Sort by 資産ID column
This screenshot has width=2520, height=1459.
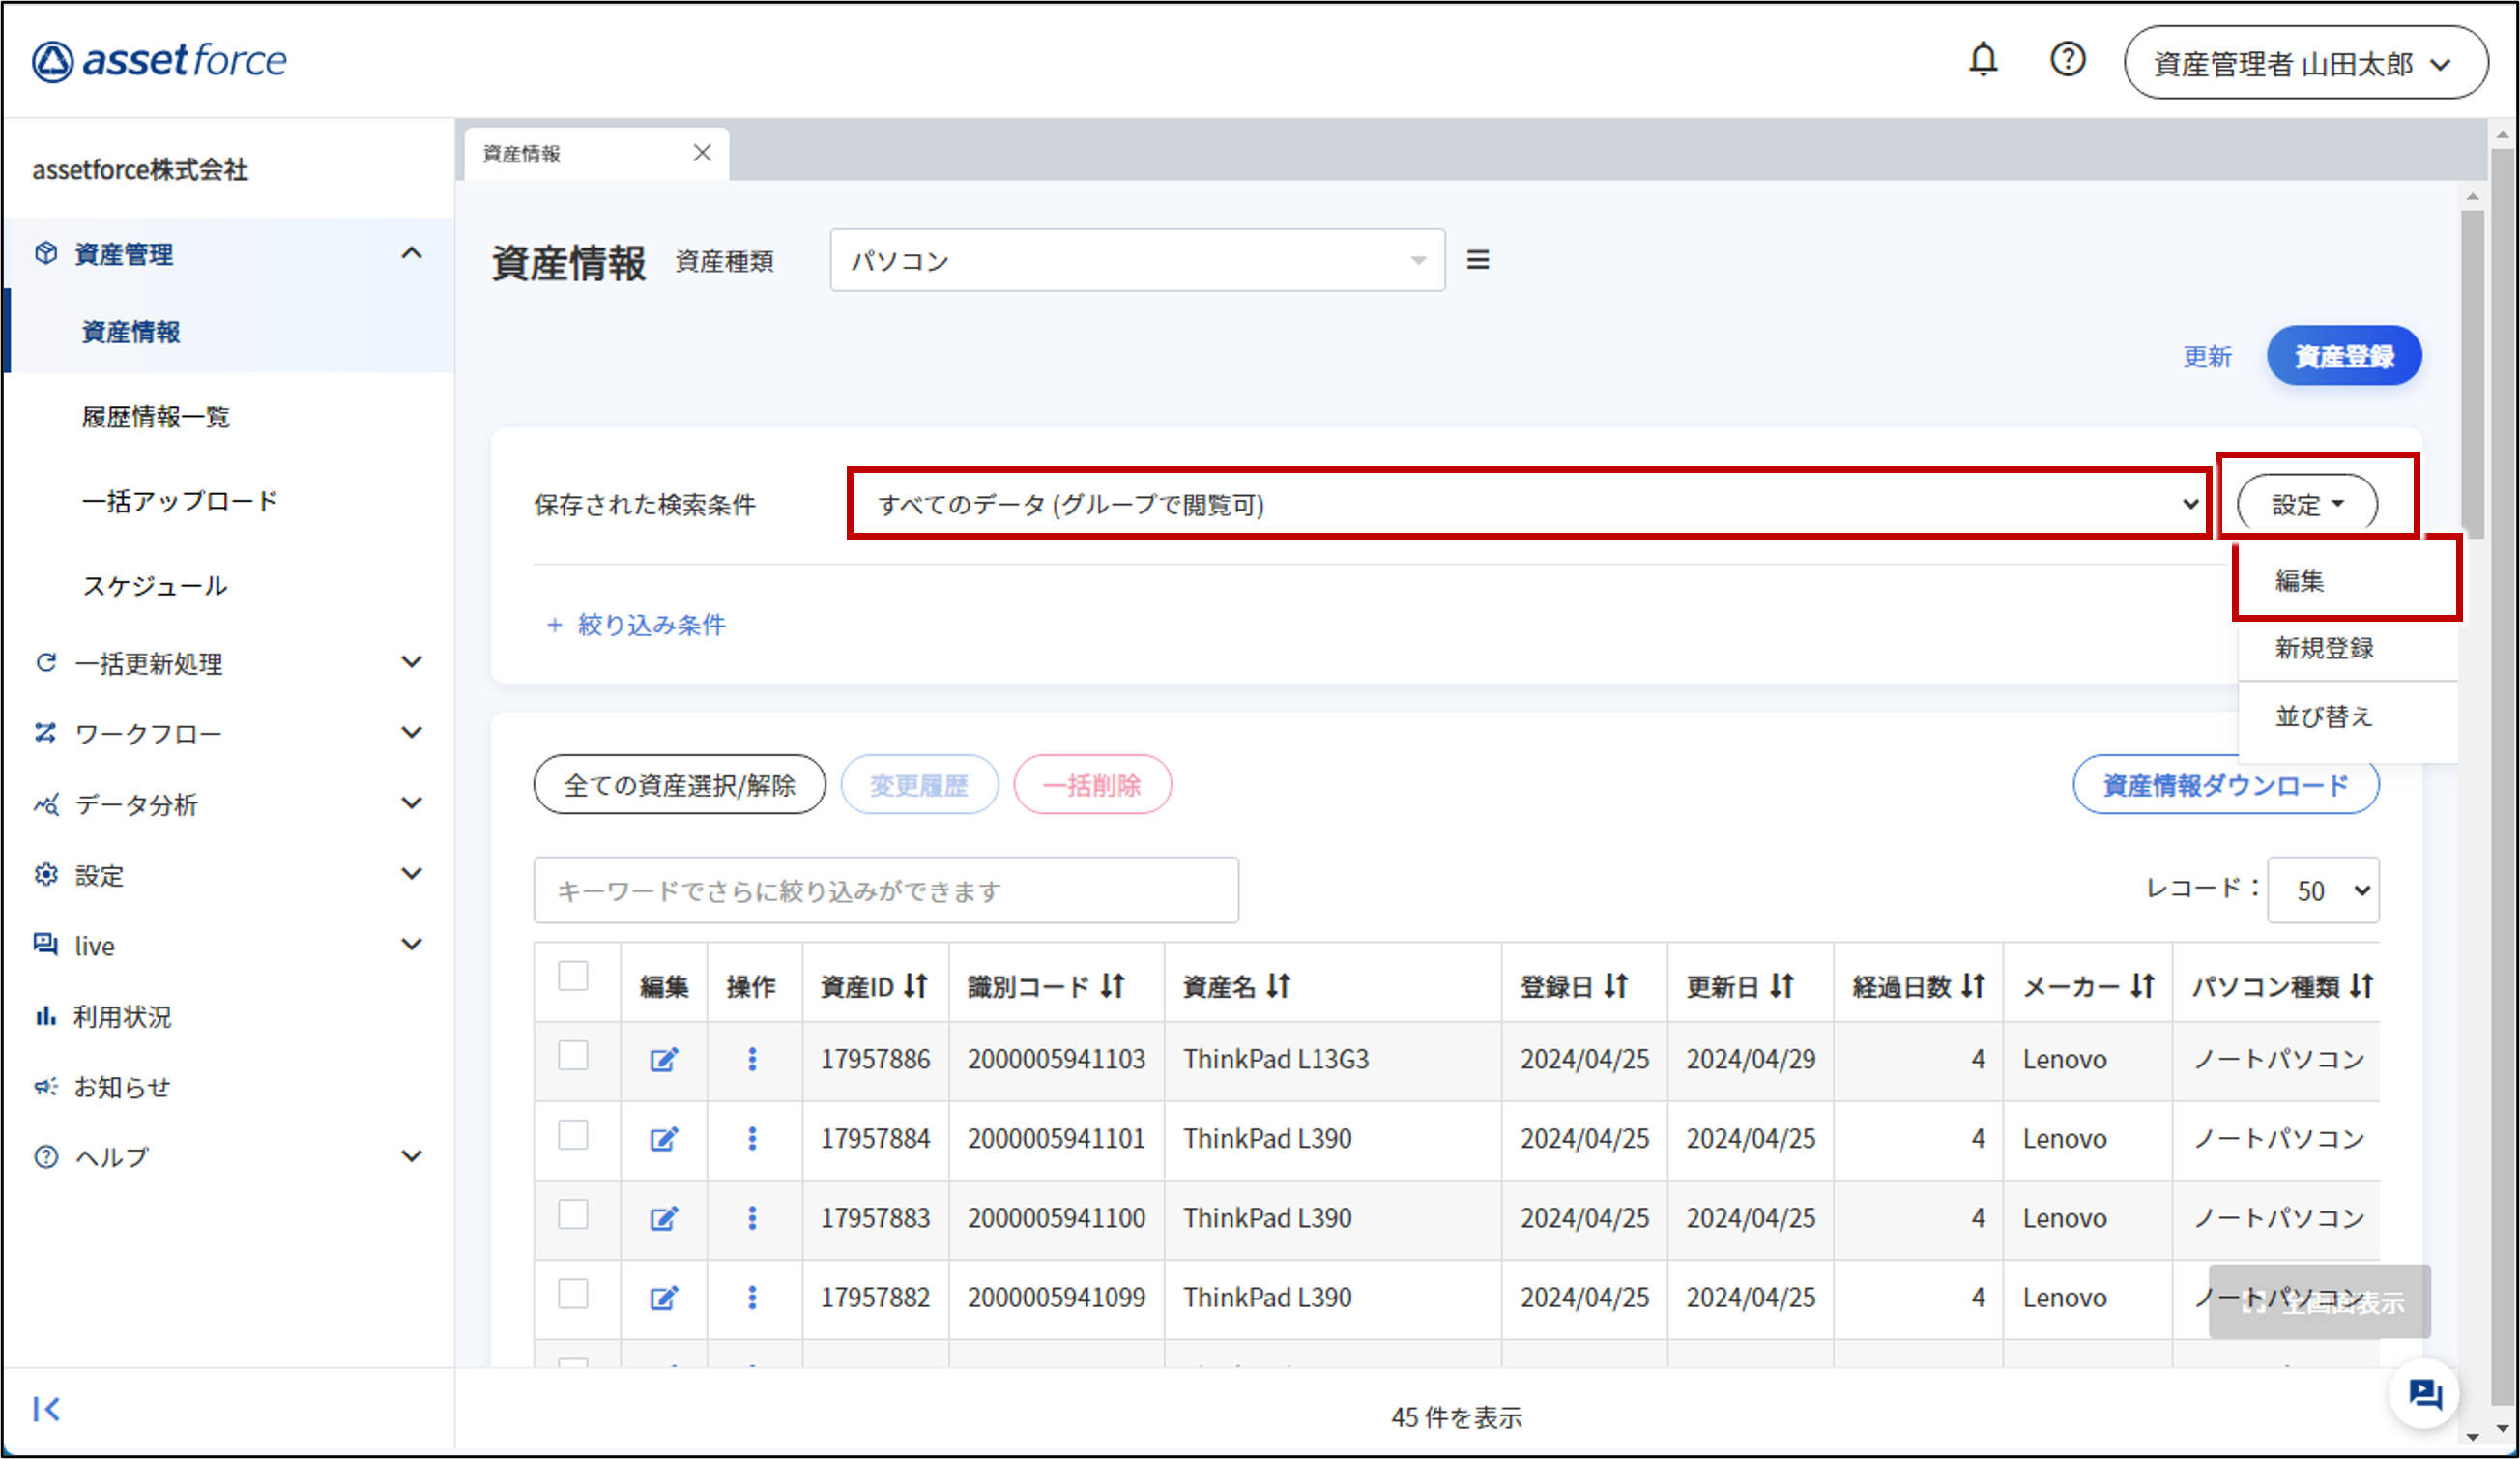916,986
